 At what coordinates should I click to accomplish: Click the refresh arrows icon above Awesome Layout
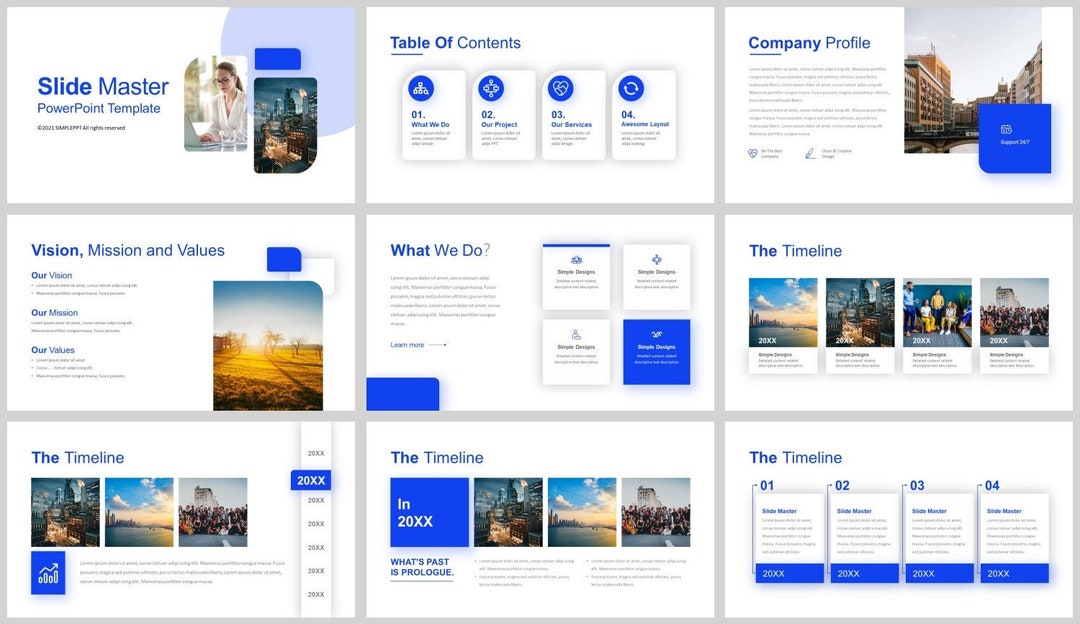631,88
